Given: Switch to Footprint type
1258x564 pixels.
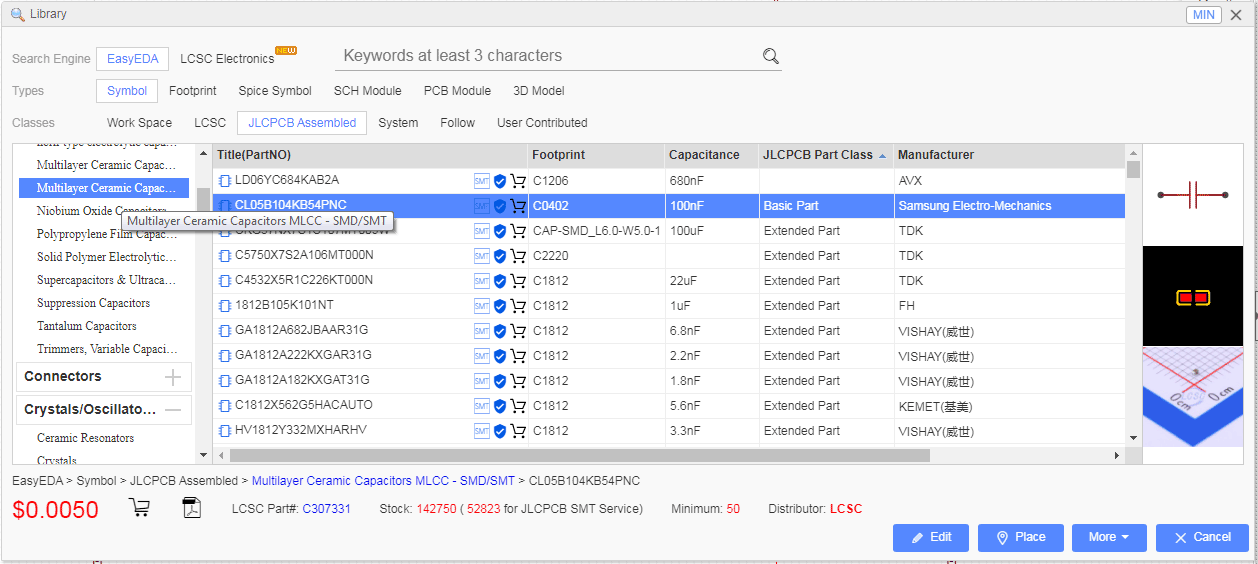Looking at the screenshot, I should [192, 91].
